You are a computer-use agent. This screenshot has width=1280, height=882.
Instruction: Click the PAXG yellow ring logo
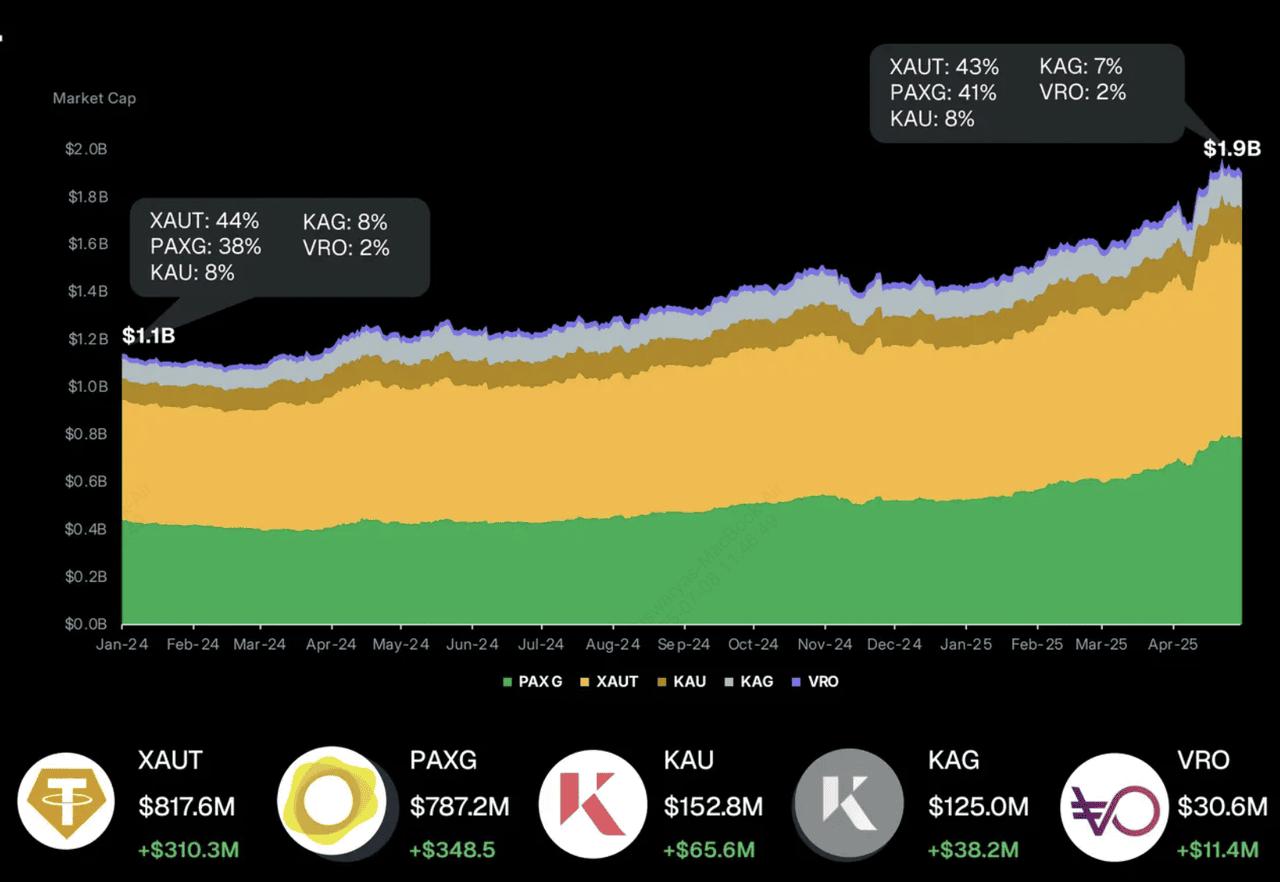coord(332,805)
